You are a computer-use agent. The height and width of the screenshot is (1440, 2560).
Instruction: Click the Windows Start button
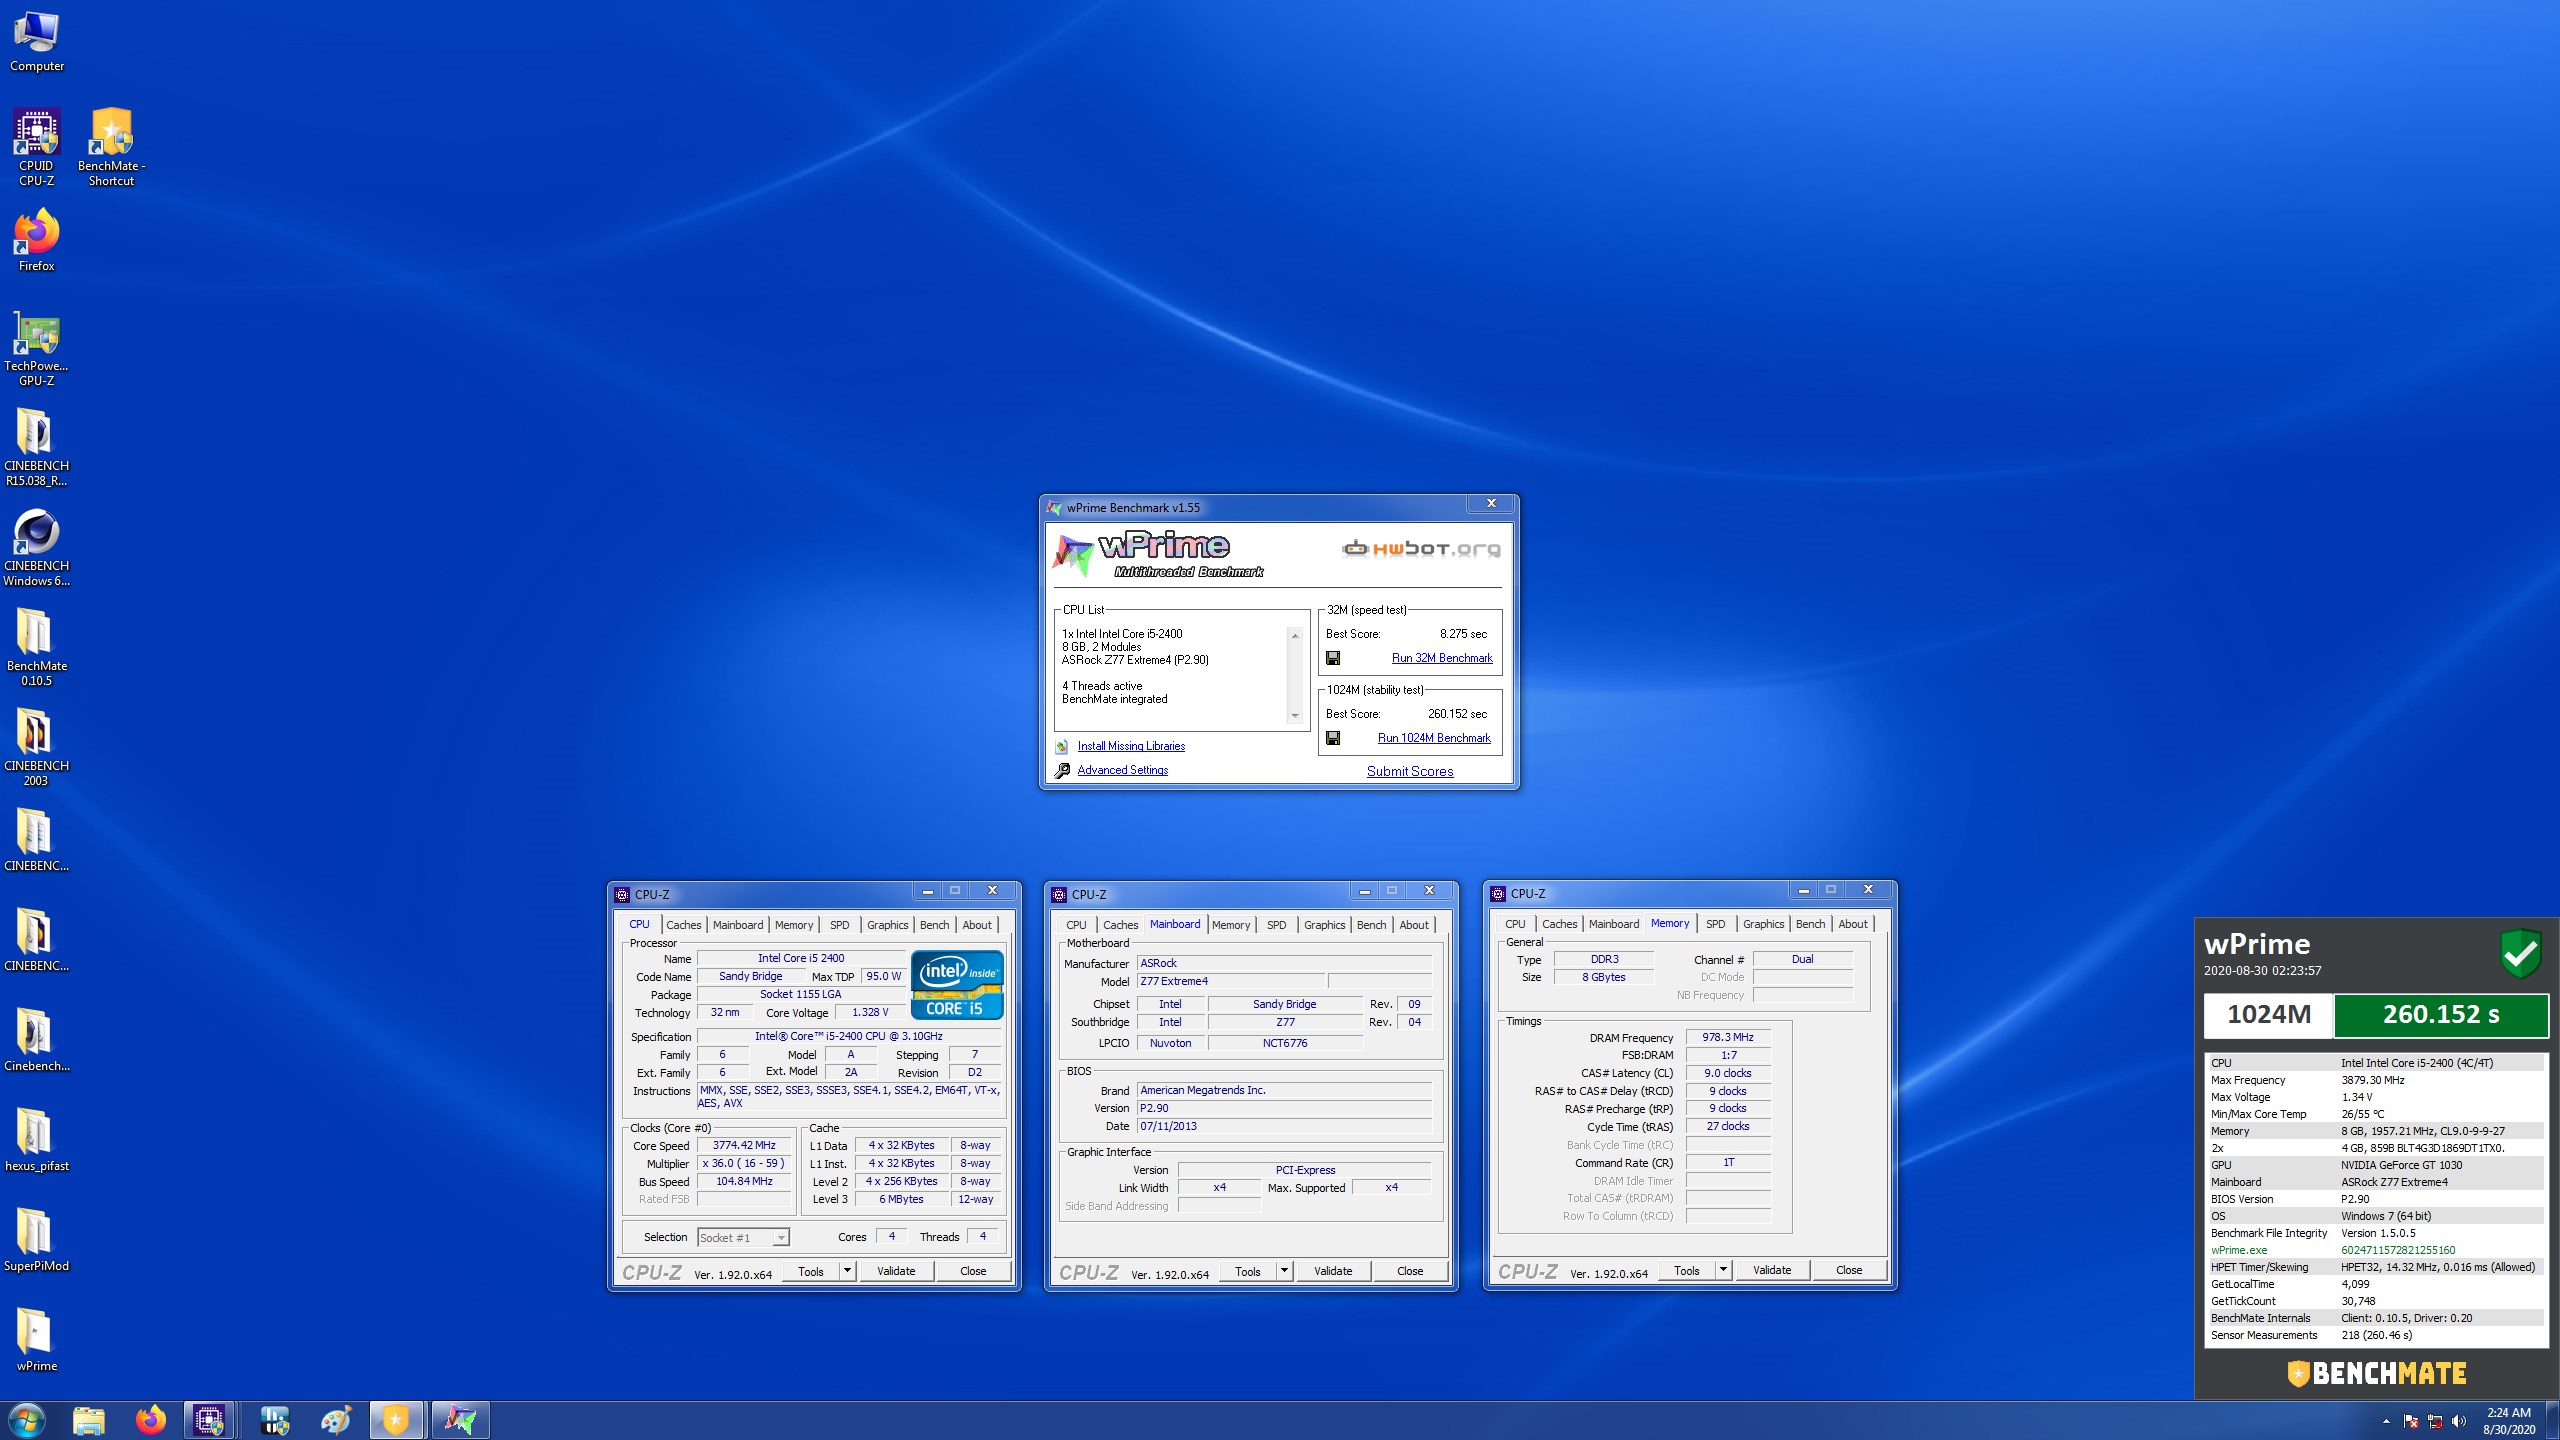pyautogui.click(x=26, y=1420)
